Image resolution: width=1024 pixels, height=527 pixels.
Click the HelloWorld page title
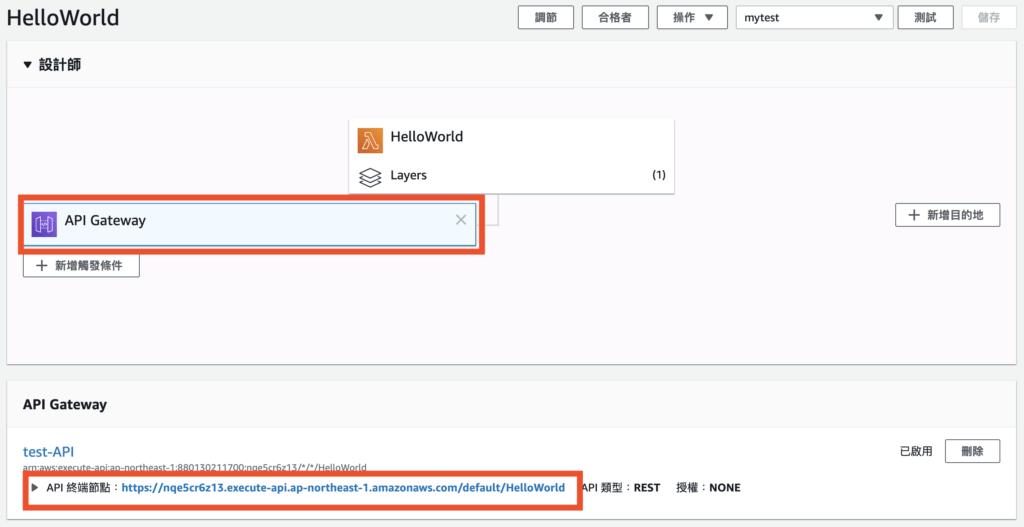pos(63,18)
